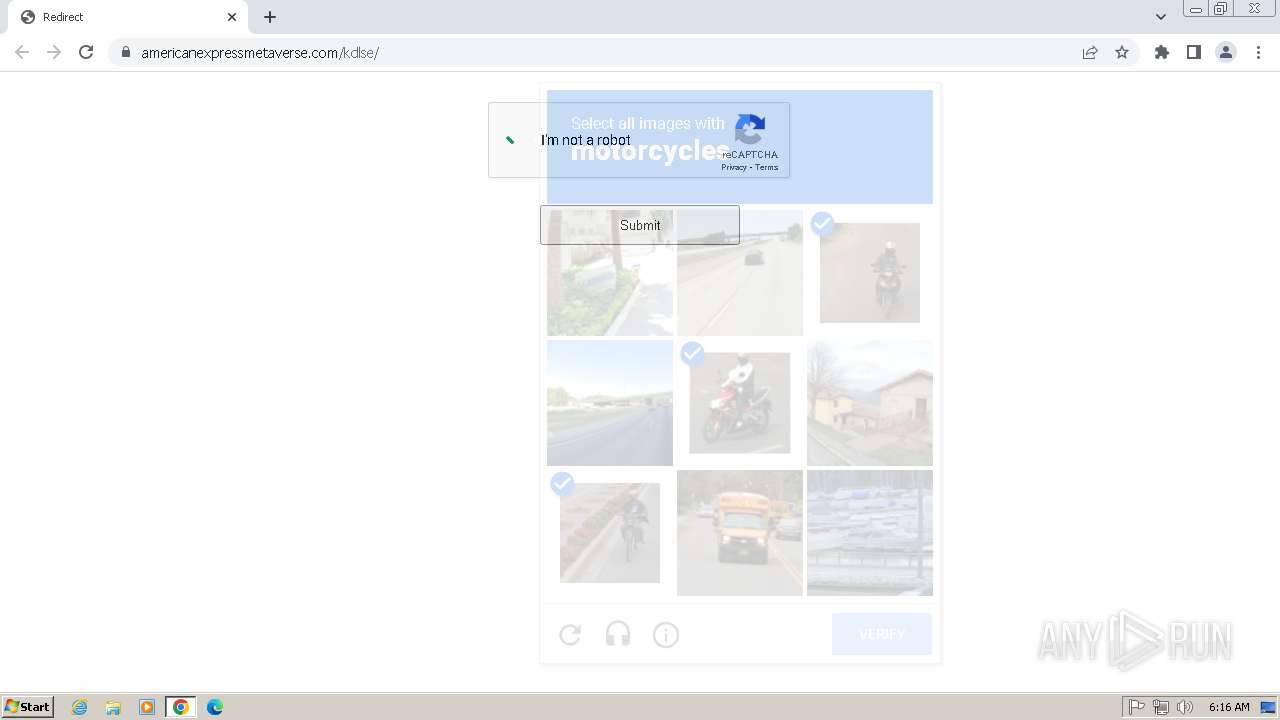Deselect the bicycle rider image
This screenshot has height=720, width=1280.
pyautogui.click(x=610, y=533)
